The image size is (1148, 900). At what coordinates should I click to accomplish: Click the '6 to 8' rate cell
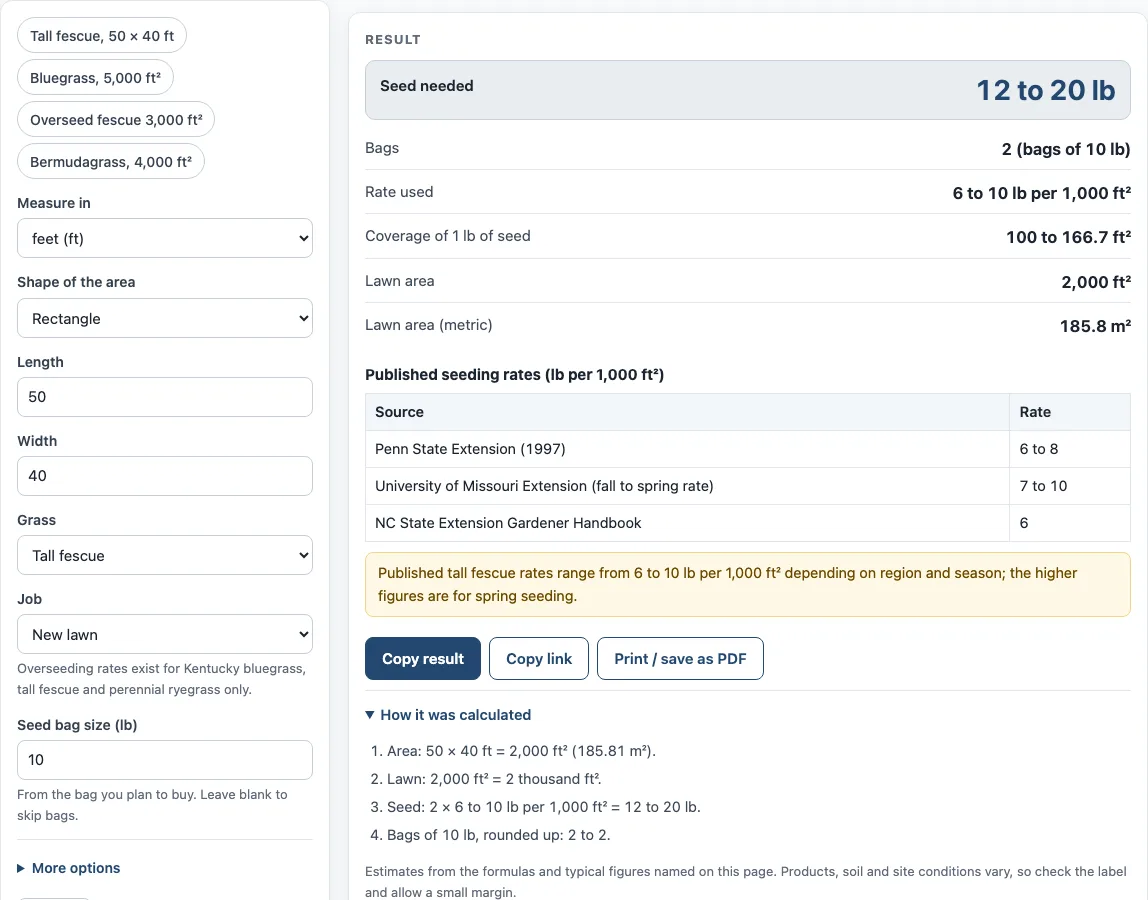pyautogui.click(x=1070, y=449)
